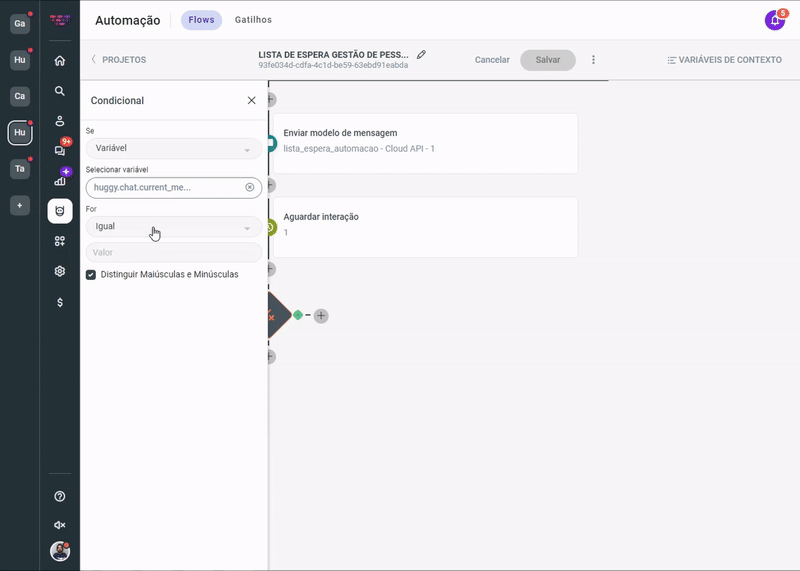Edit flow name with pencil icon
The image size is (800, 571).
click(x=421, y=55)
